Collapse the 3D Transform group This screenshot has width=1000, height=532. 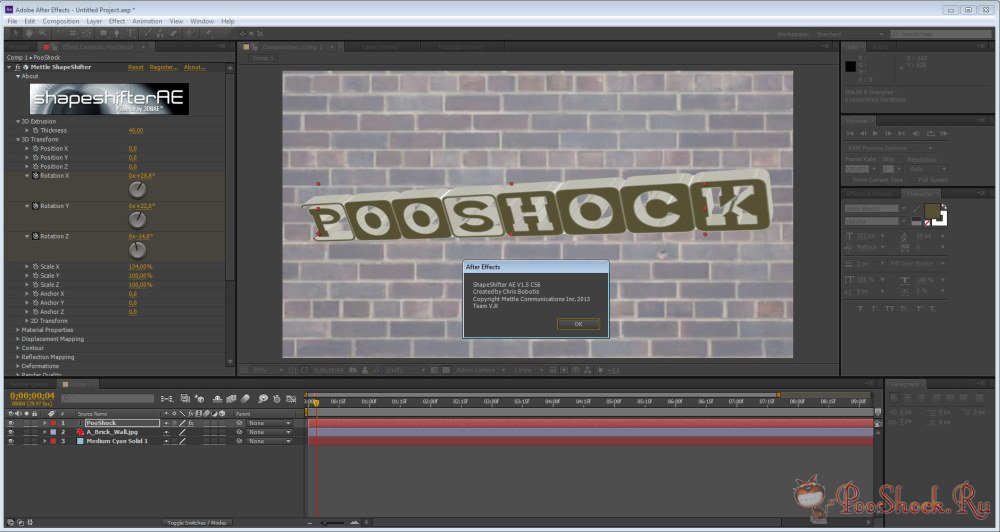[18, 139]
